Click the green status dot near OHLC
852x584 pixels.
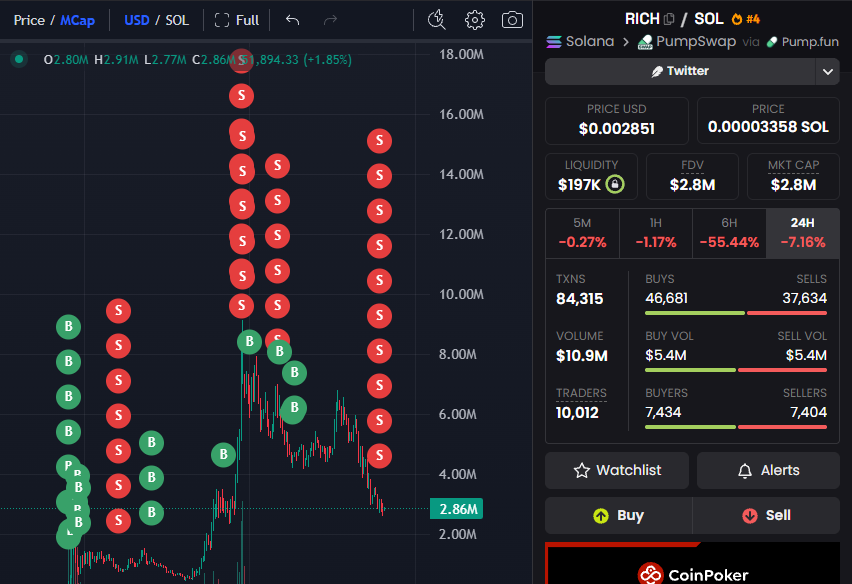click(x=19, y=59)
